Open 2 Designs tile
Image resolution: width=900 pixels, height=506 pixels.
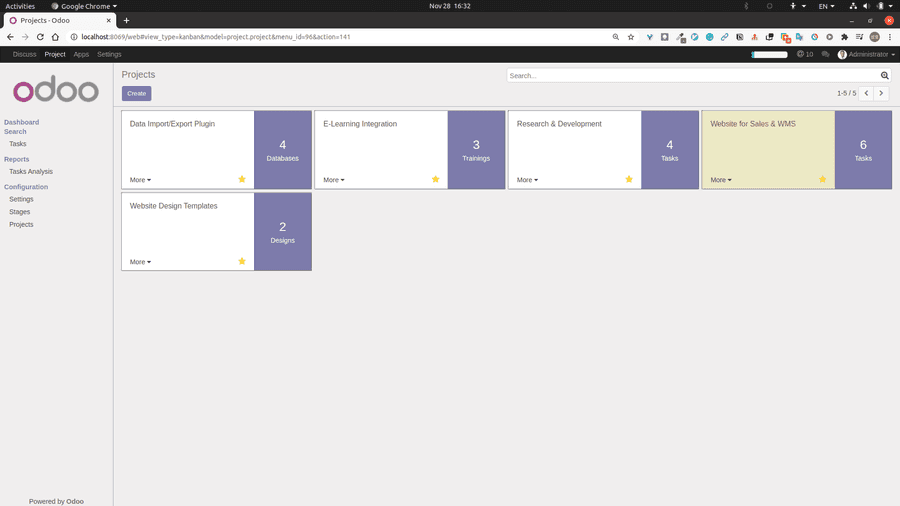pos(282,232)
